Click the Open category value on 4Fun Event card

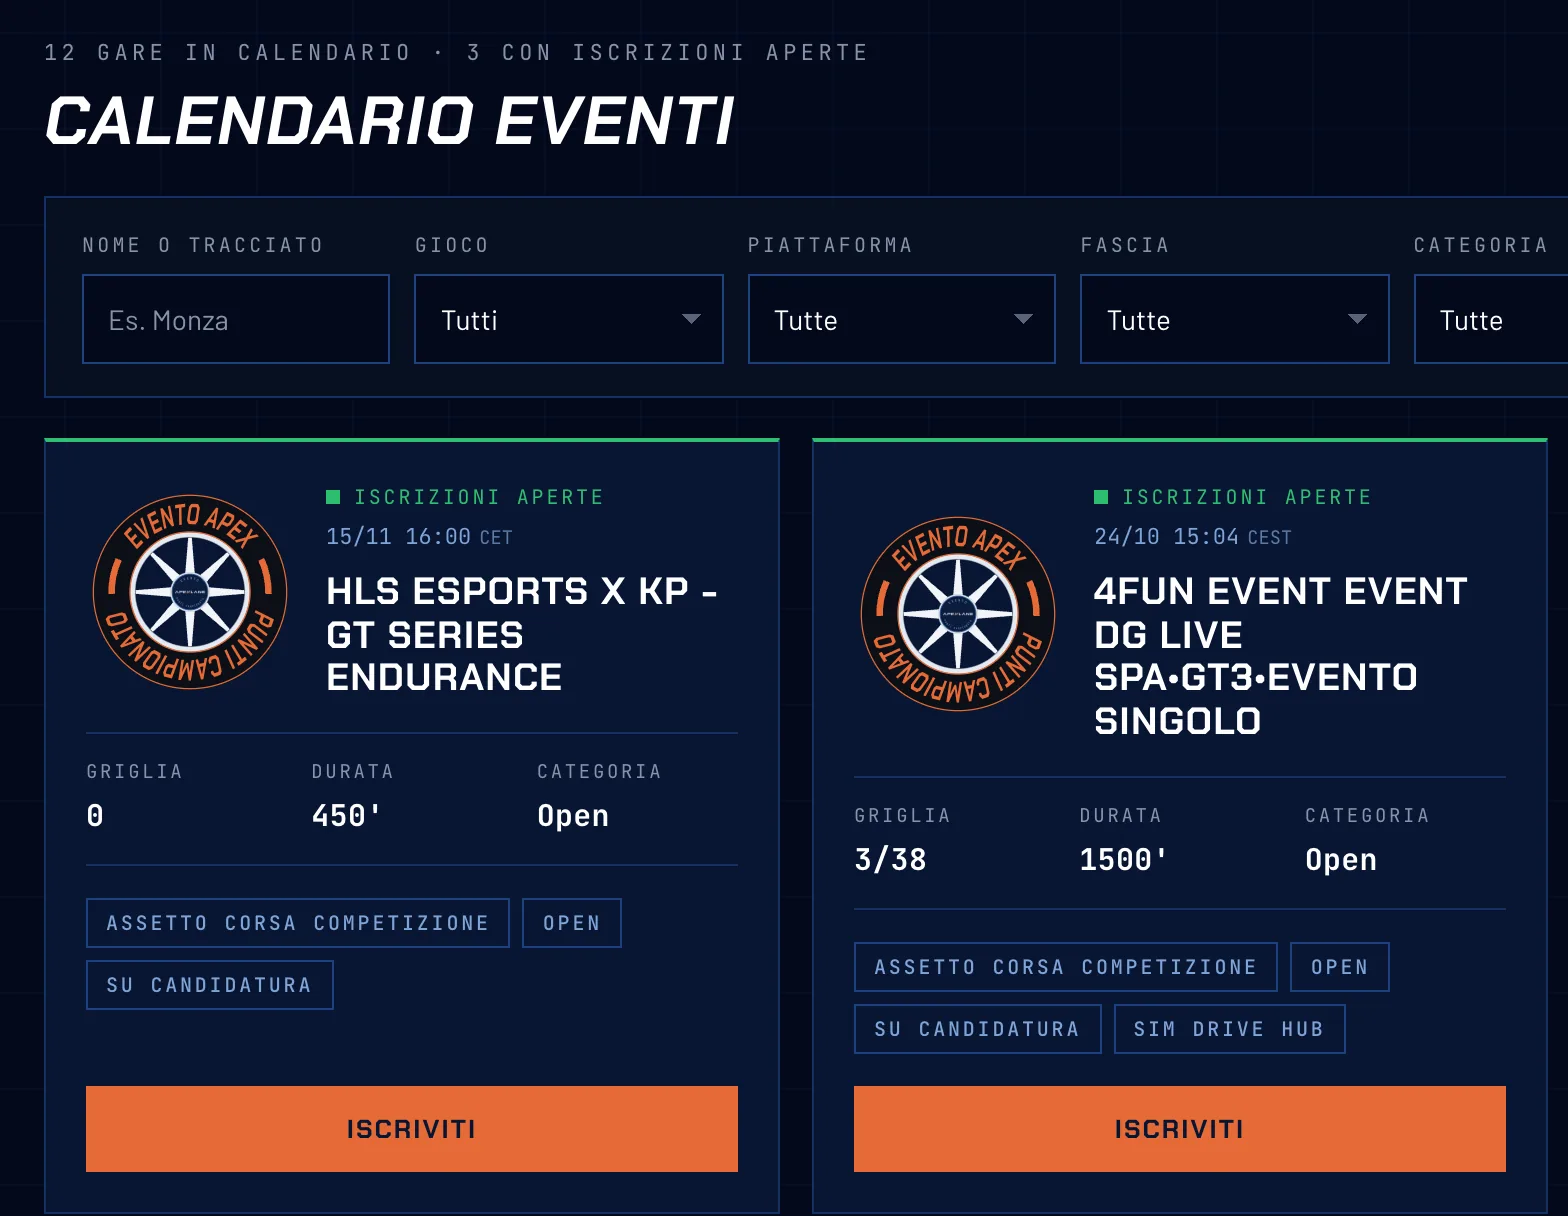[x=1341, y=860]
